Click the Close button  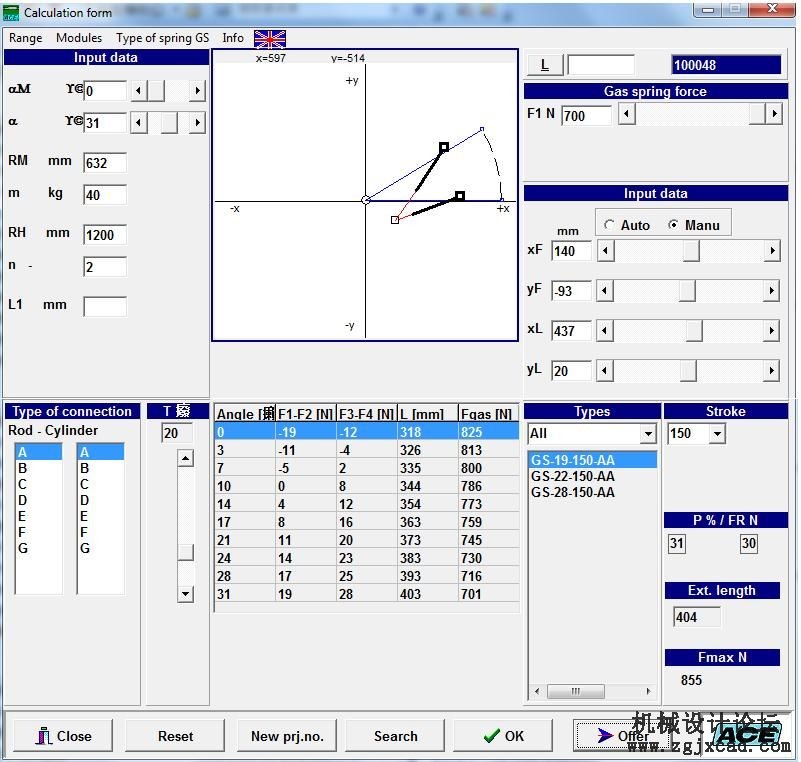(x=63, y=735)
